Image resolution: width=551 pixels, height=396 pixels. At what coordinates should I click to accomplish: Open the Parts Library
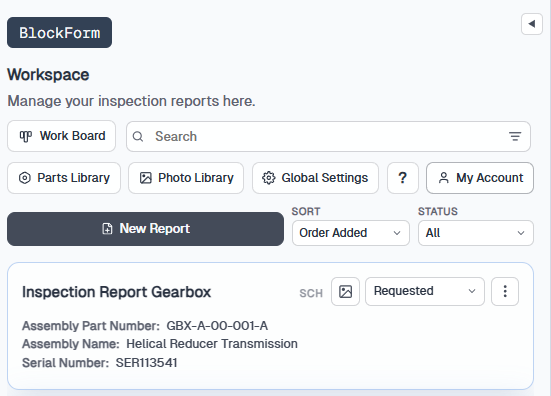64,178
